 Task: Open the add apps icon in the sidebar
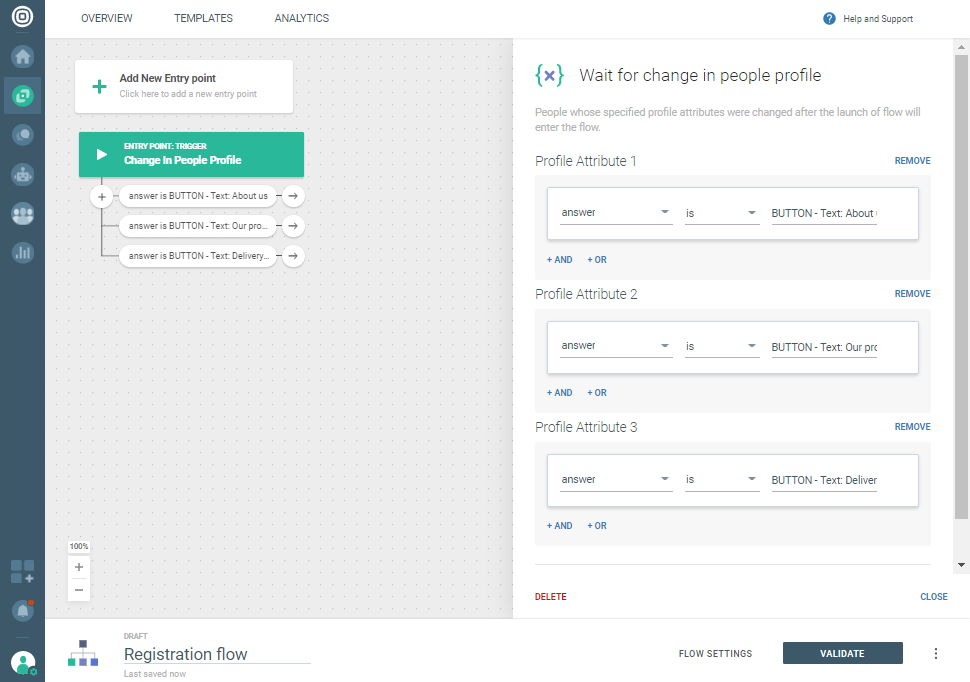22,571
